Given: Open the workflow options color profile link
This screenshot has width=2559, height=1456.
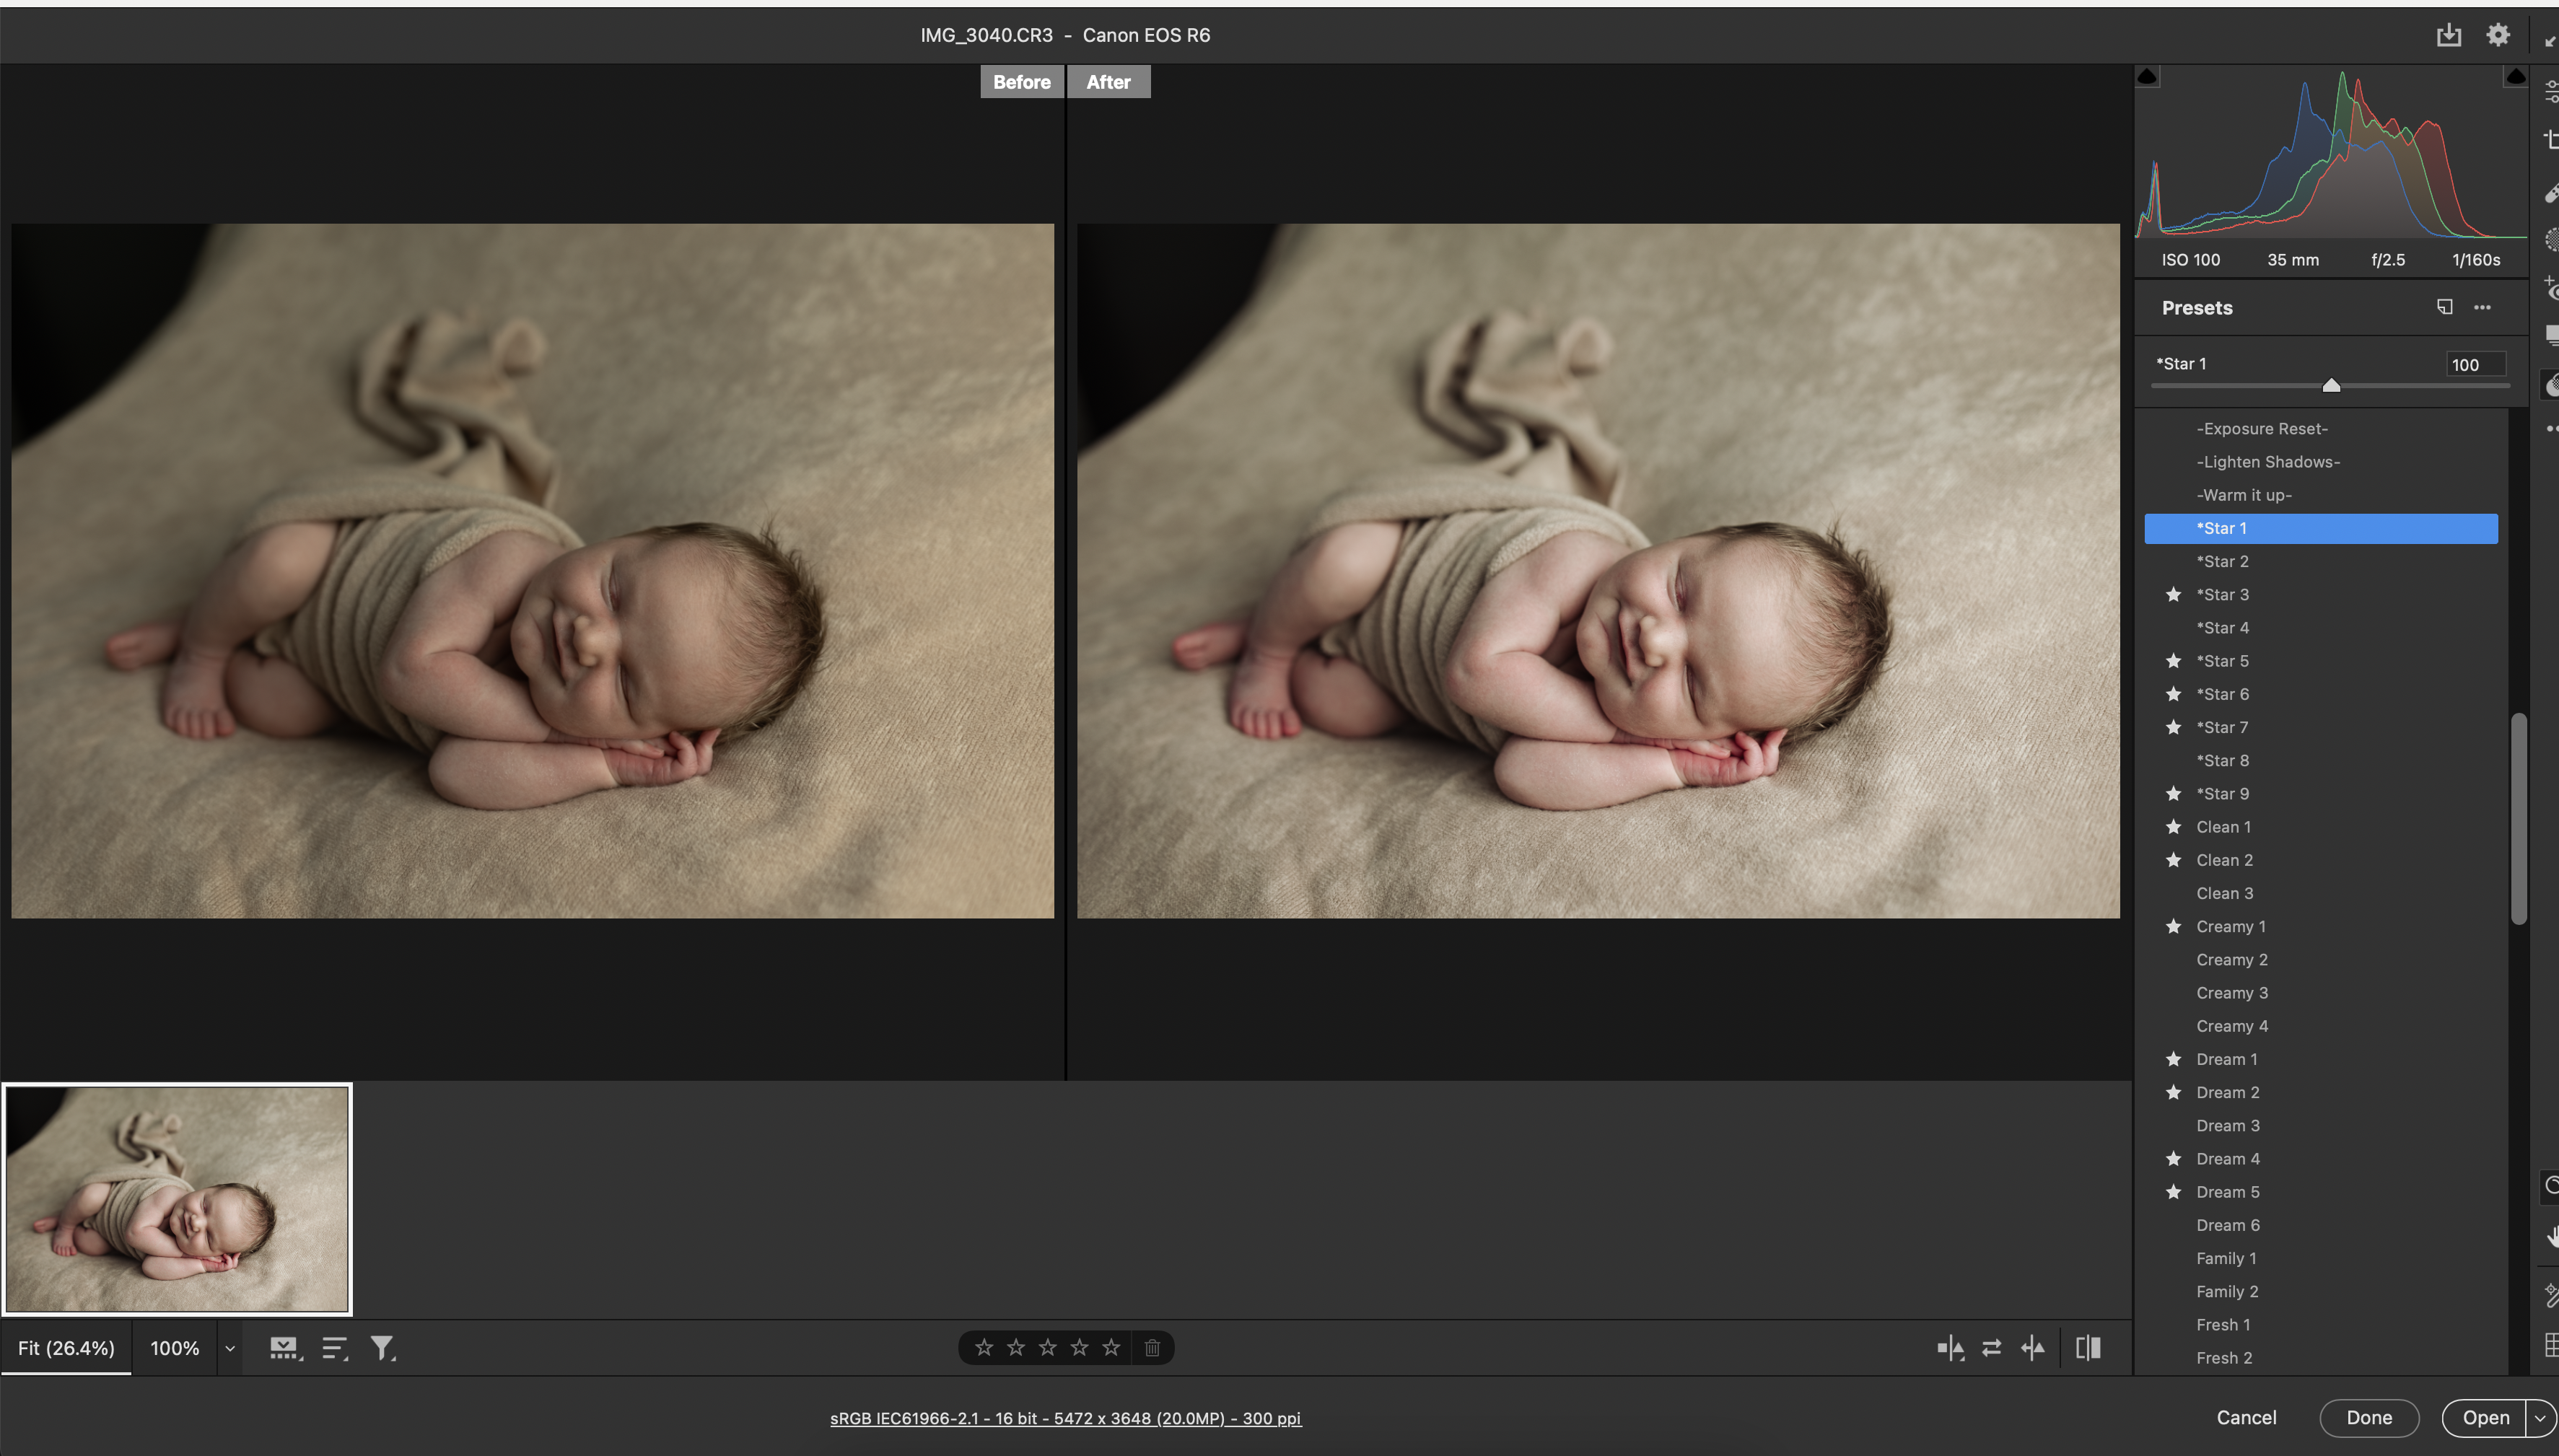Looking at the screenshot, I should click(x=1065, y=1418).
